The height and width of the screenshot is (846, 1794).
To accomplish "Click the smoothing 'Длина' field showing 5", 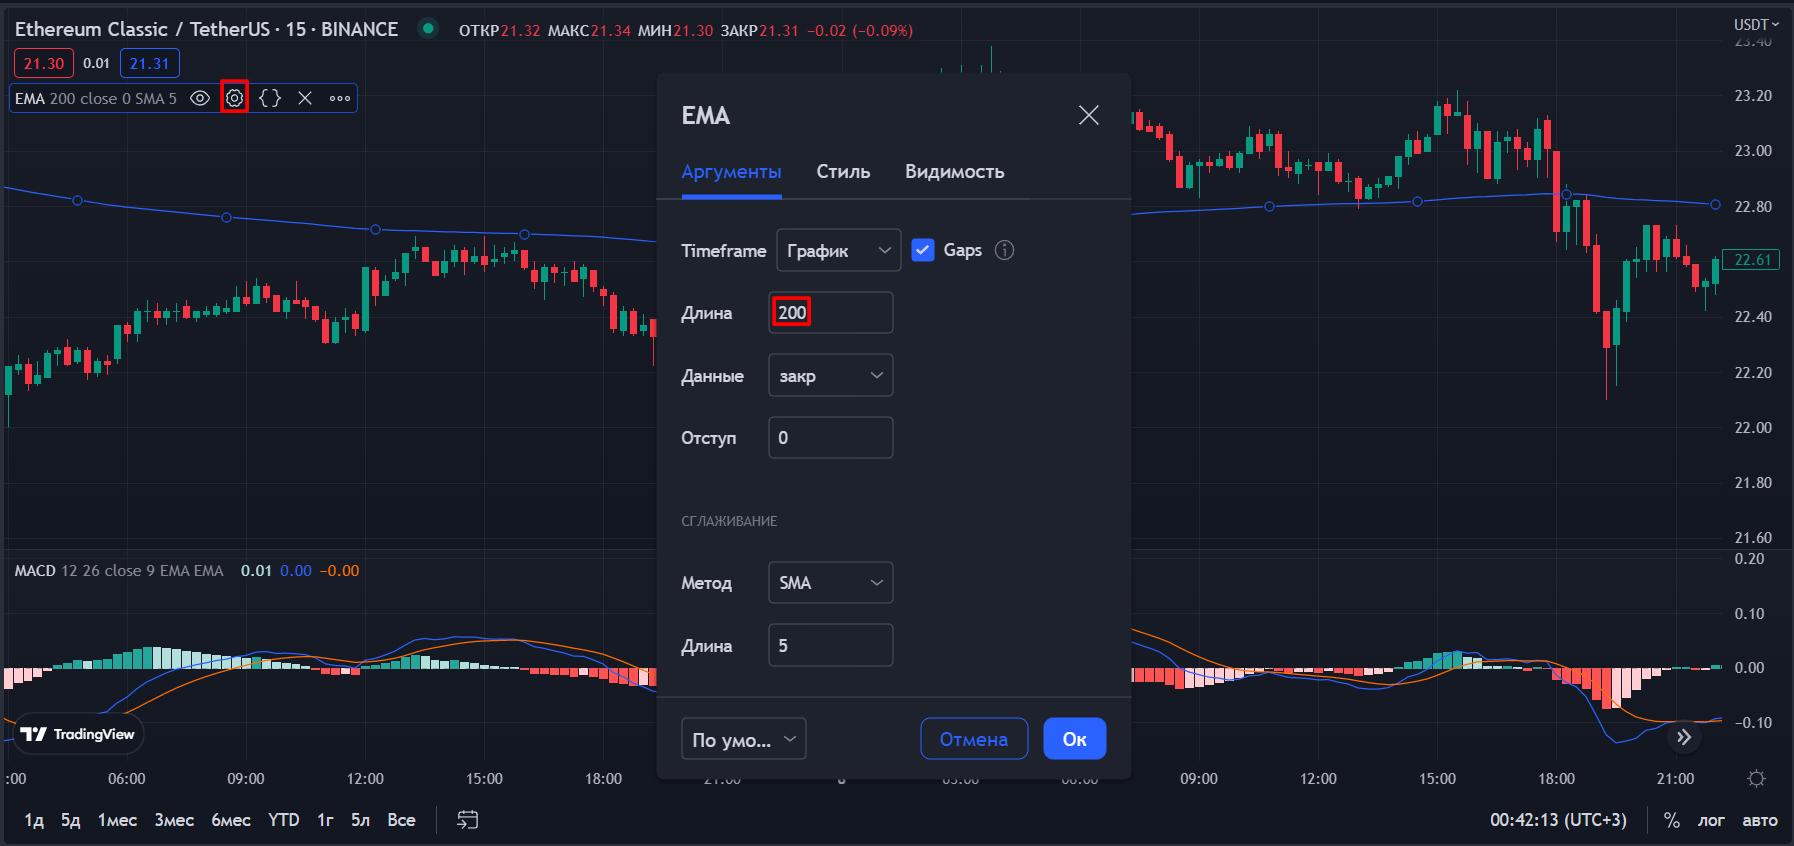I will (x=831, y=646).
